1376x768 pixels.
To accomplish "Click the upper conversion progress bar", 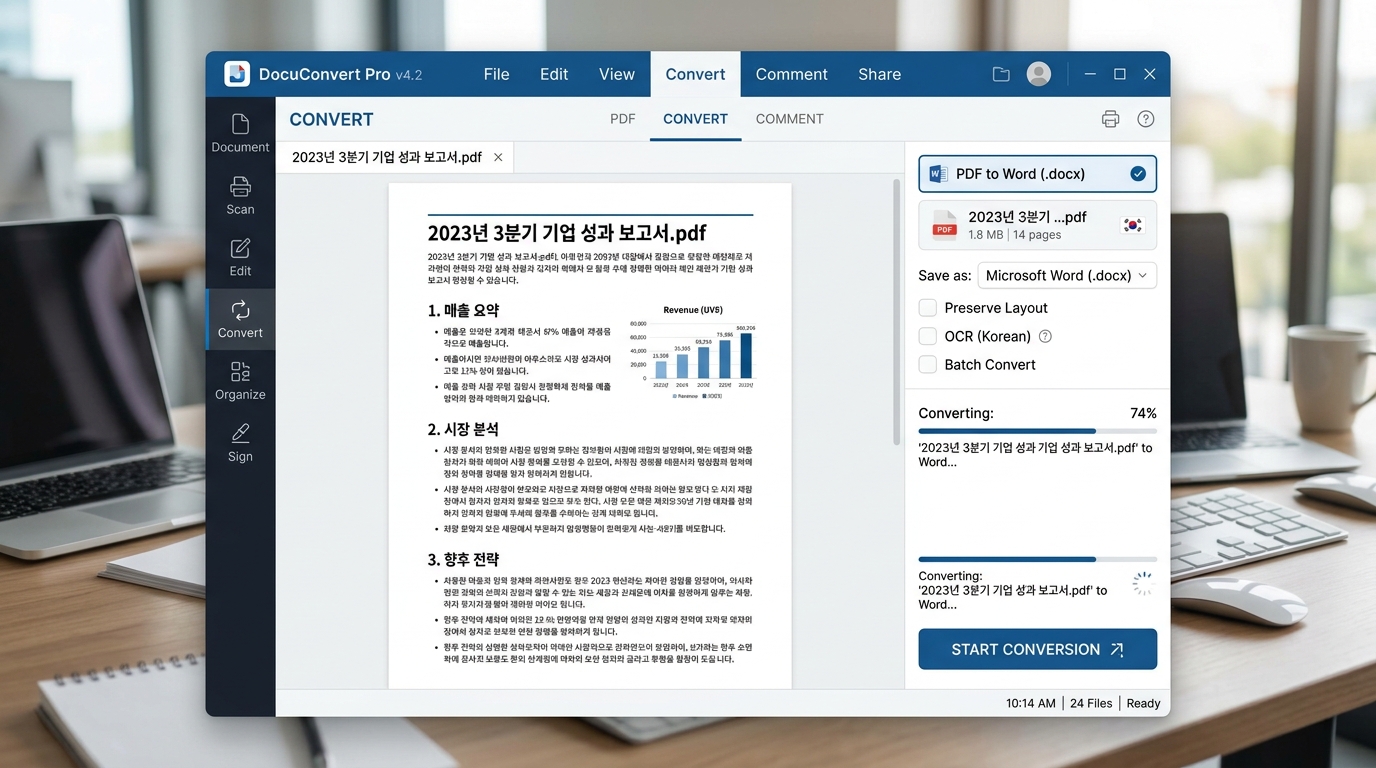I will (x=1038, y=431).
